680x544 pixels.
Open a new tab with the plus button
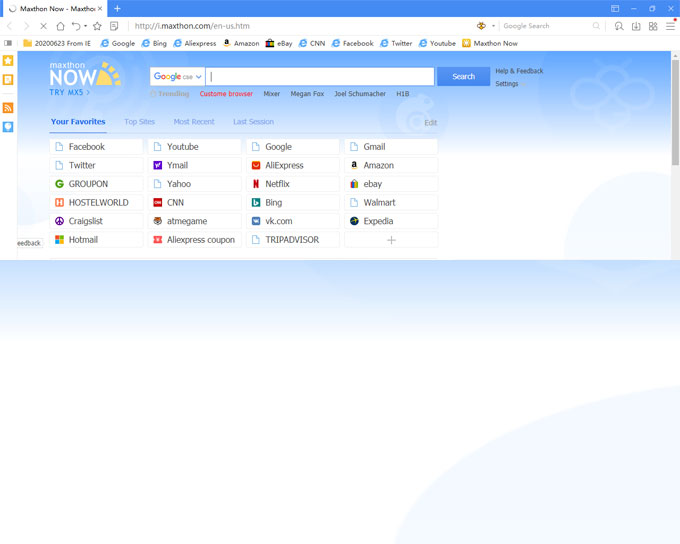(x=117, y=8)
